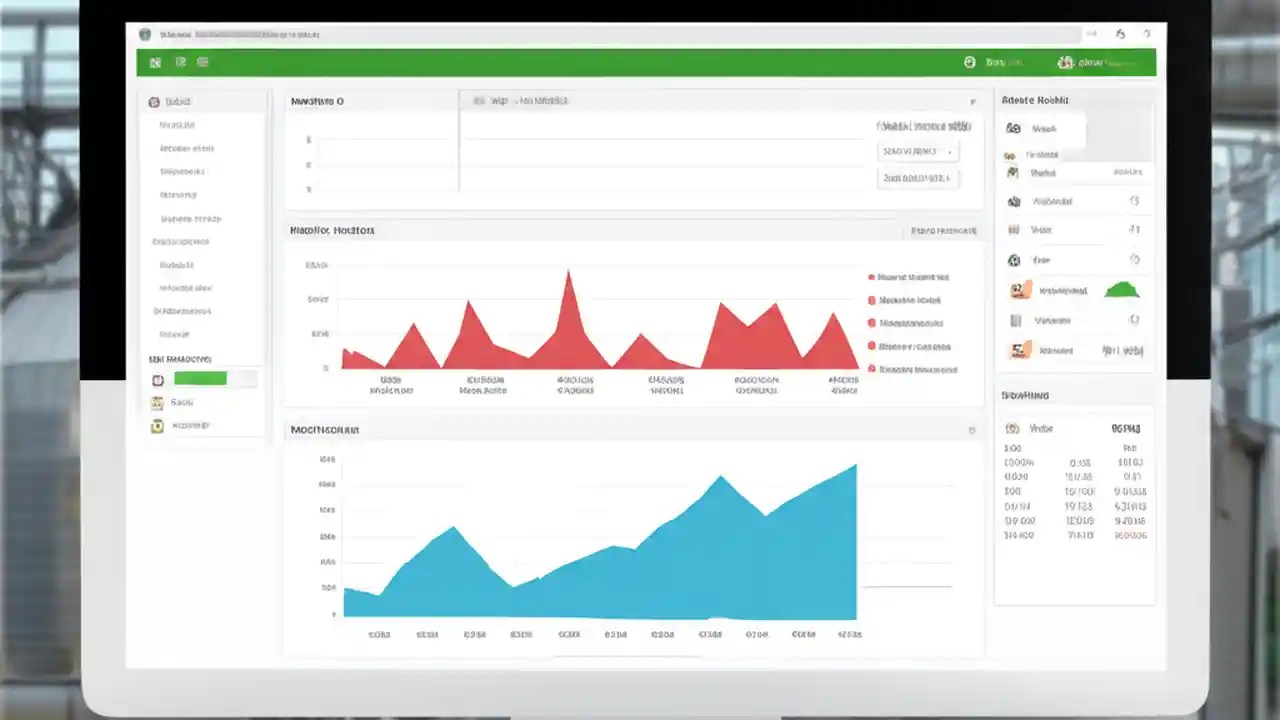Open the dashboard home icon in sidebar
1280x720 pixels.
pos(155,101)
